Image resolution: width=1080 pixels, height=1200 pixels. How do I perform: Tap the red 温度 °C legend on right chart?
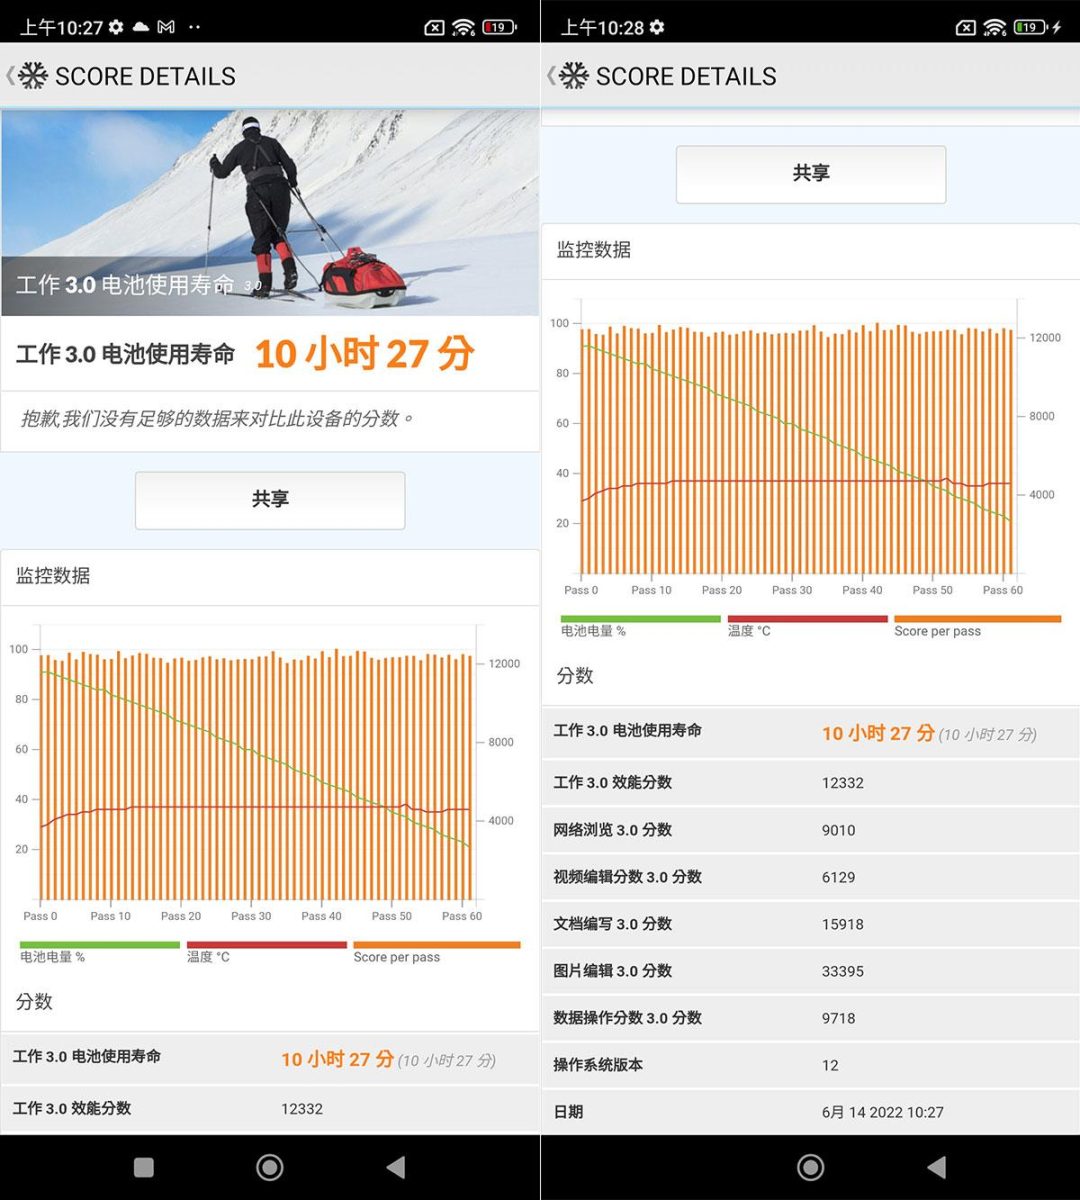[807, 625]
